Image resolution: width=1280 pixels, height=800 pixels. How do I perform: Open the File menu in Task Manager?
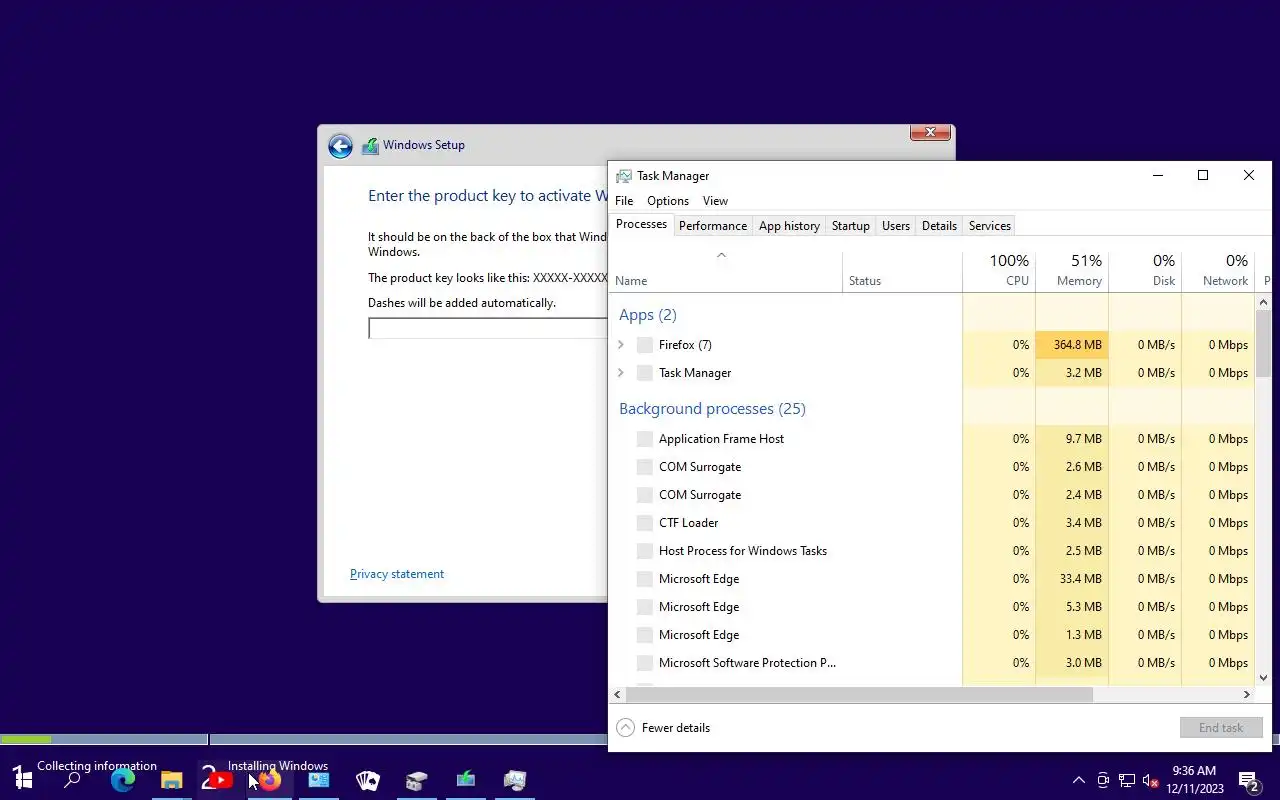coord(624,201)
